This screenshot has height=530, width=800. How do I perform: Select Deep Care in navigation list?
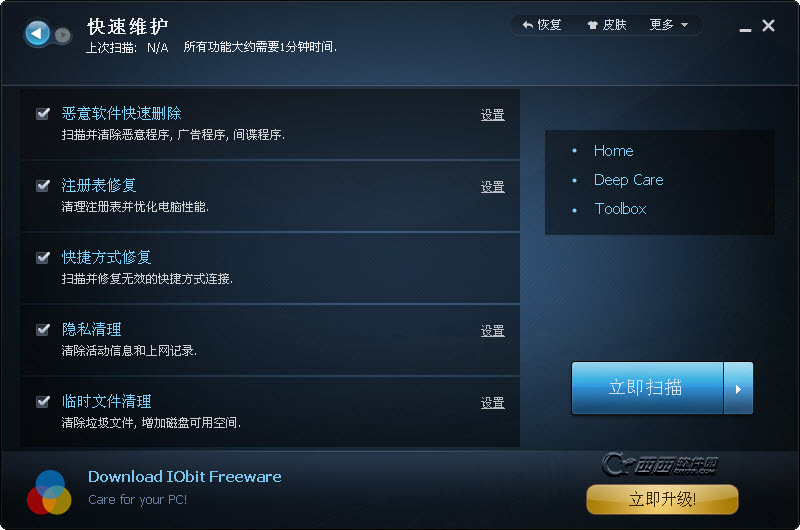point(629,180)
